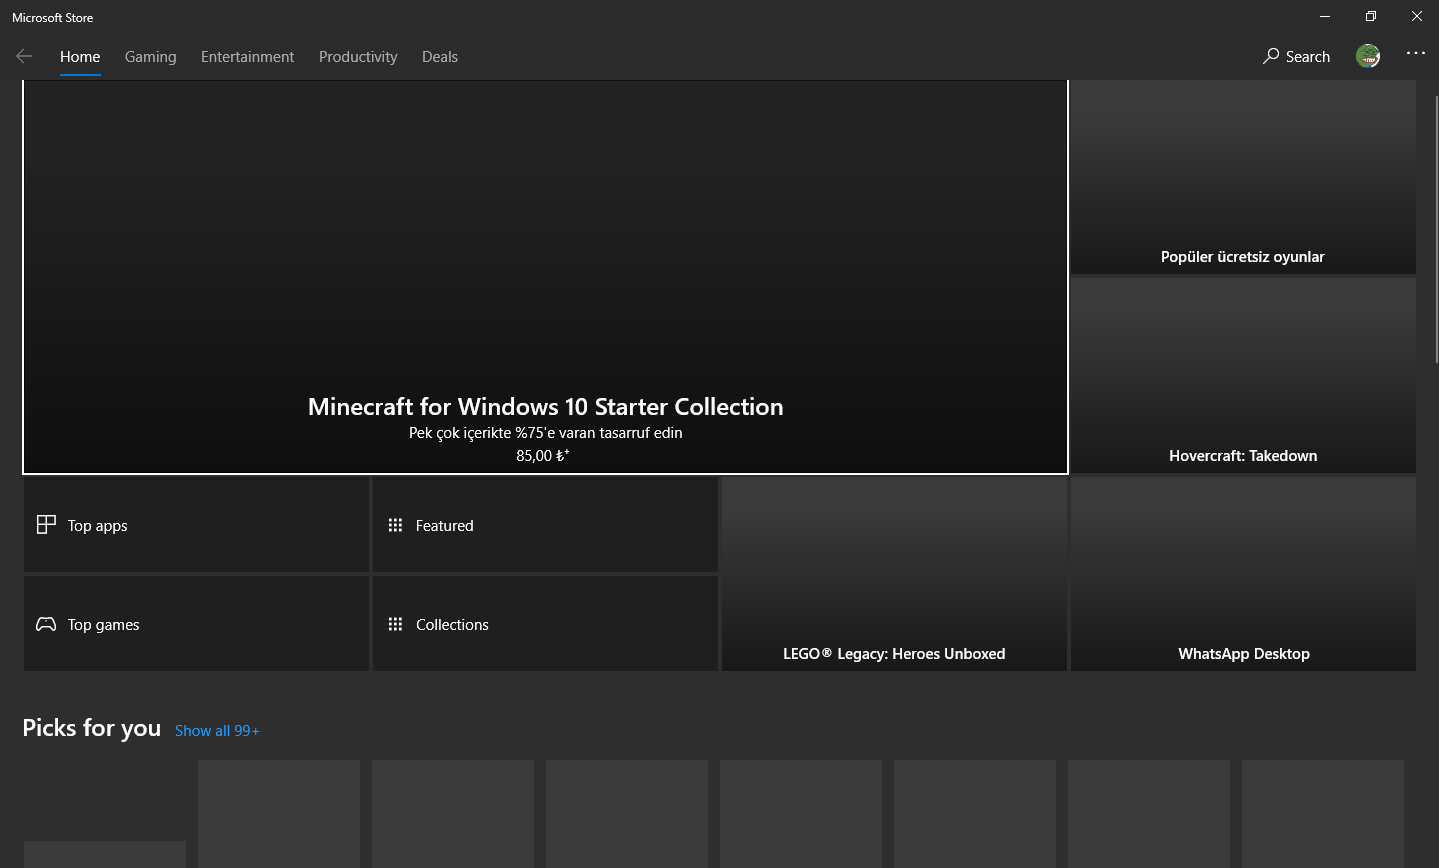Minimize the Microsoft Store window

[x=1325, y=16]
